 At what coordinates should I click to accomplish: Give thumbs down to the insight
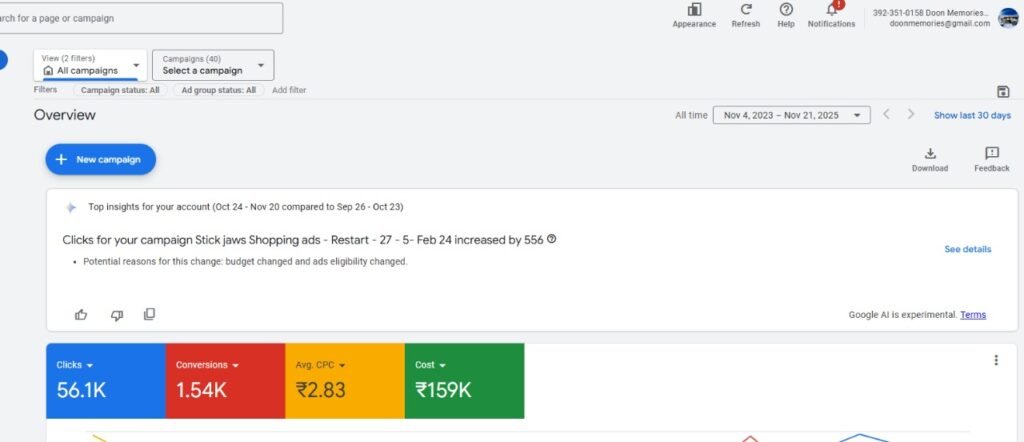pos(116,315)
